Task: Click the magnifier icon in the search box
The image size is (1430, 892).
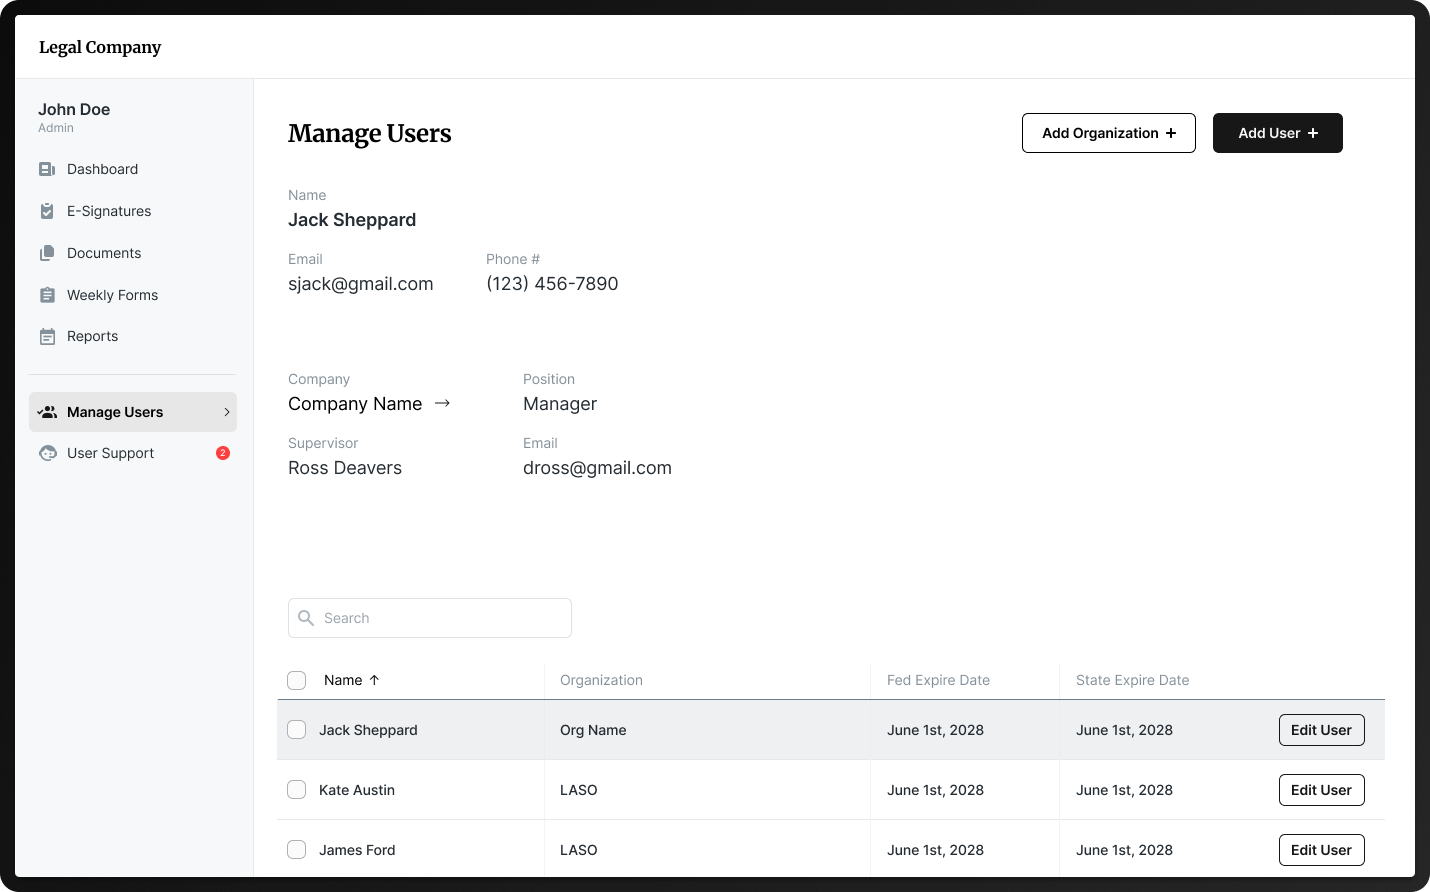Action: click(x=306, y=618)
